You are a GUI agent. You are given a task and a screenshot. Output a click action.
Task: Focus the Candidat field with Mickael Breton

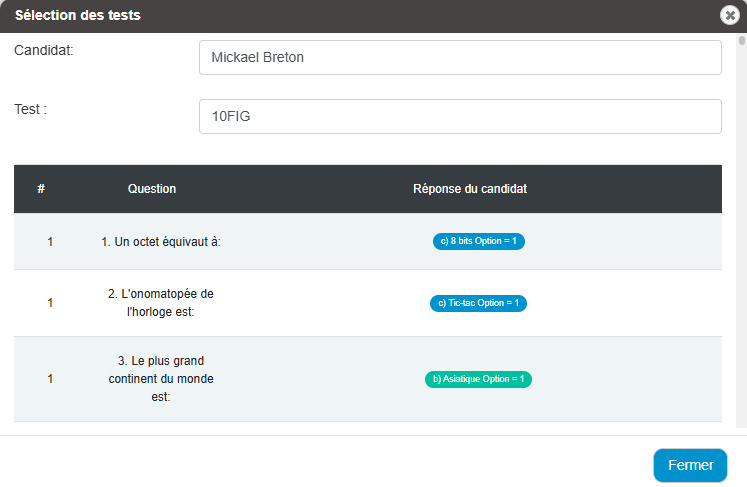pos(460,58)
